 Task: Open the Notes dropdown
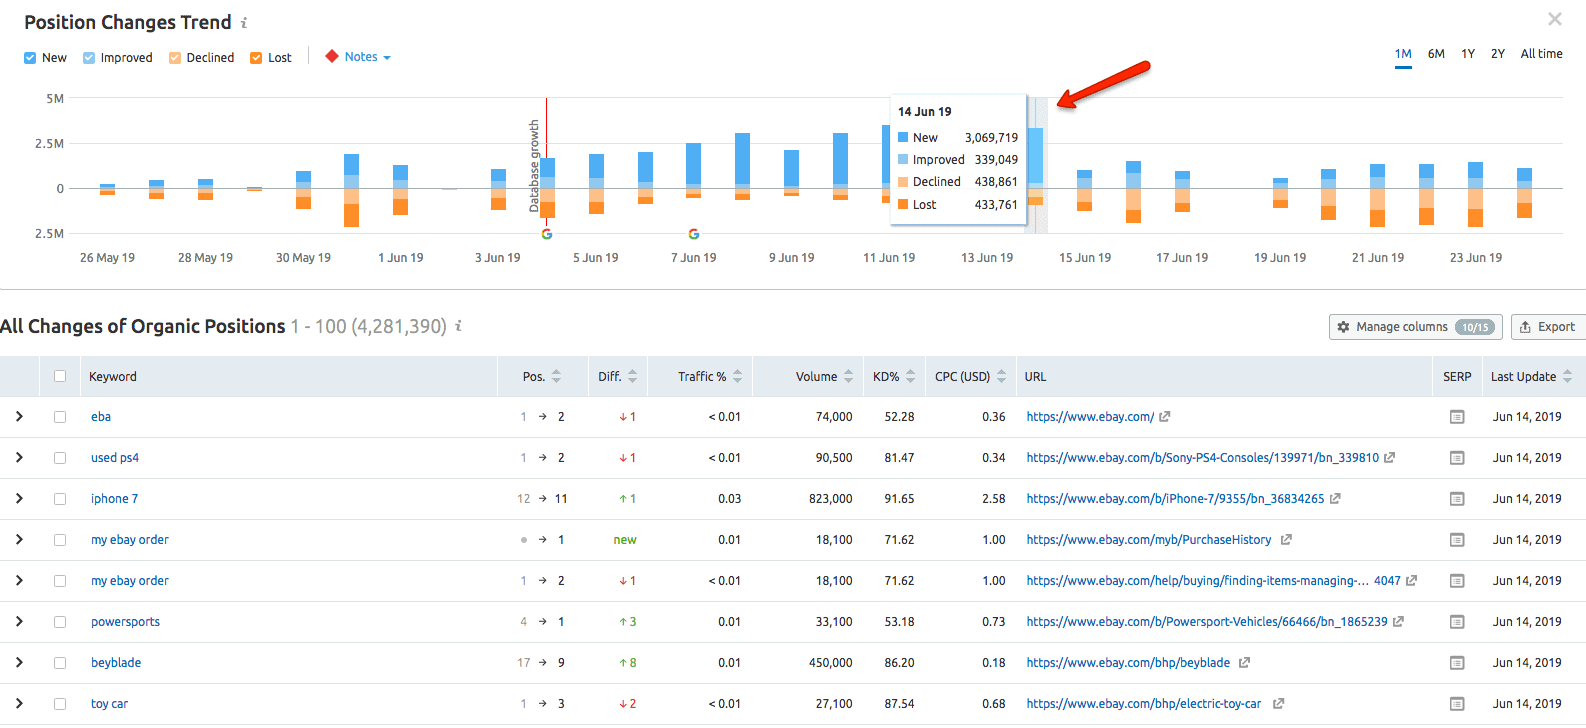[358, 57]
